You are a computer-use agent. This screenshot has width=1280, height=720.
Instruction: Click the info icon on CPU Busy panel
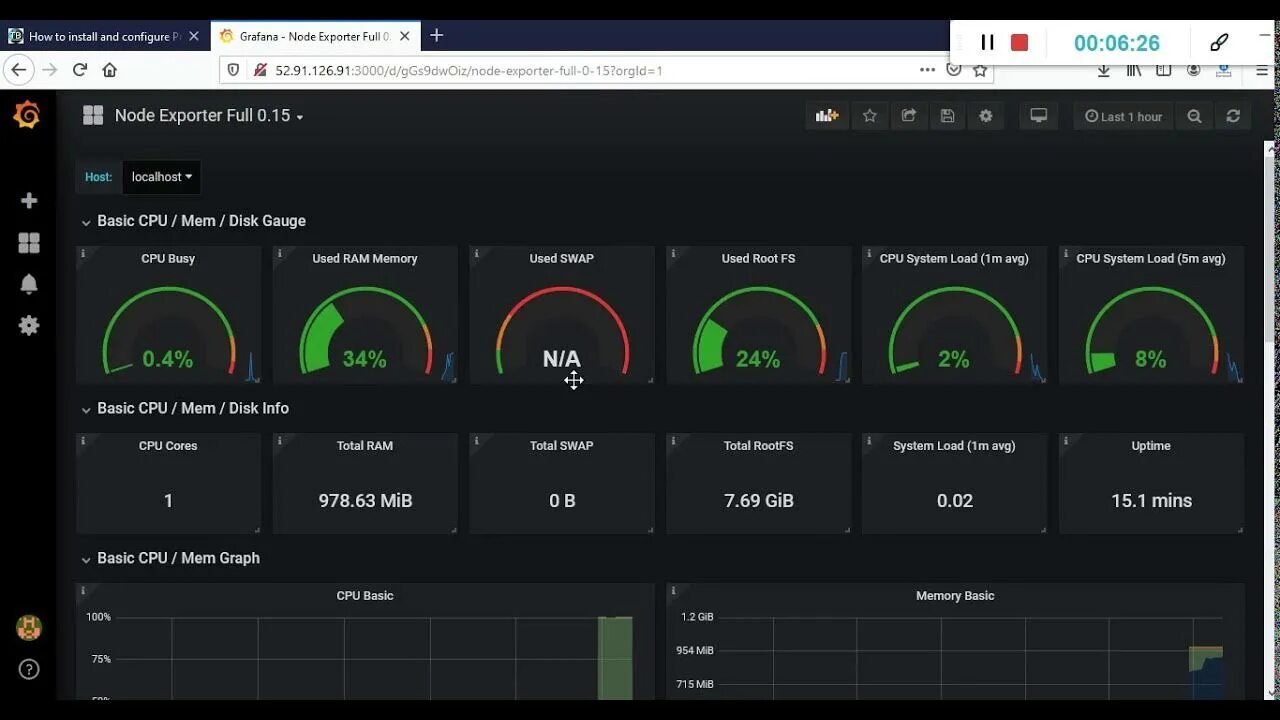point(83,254)
